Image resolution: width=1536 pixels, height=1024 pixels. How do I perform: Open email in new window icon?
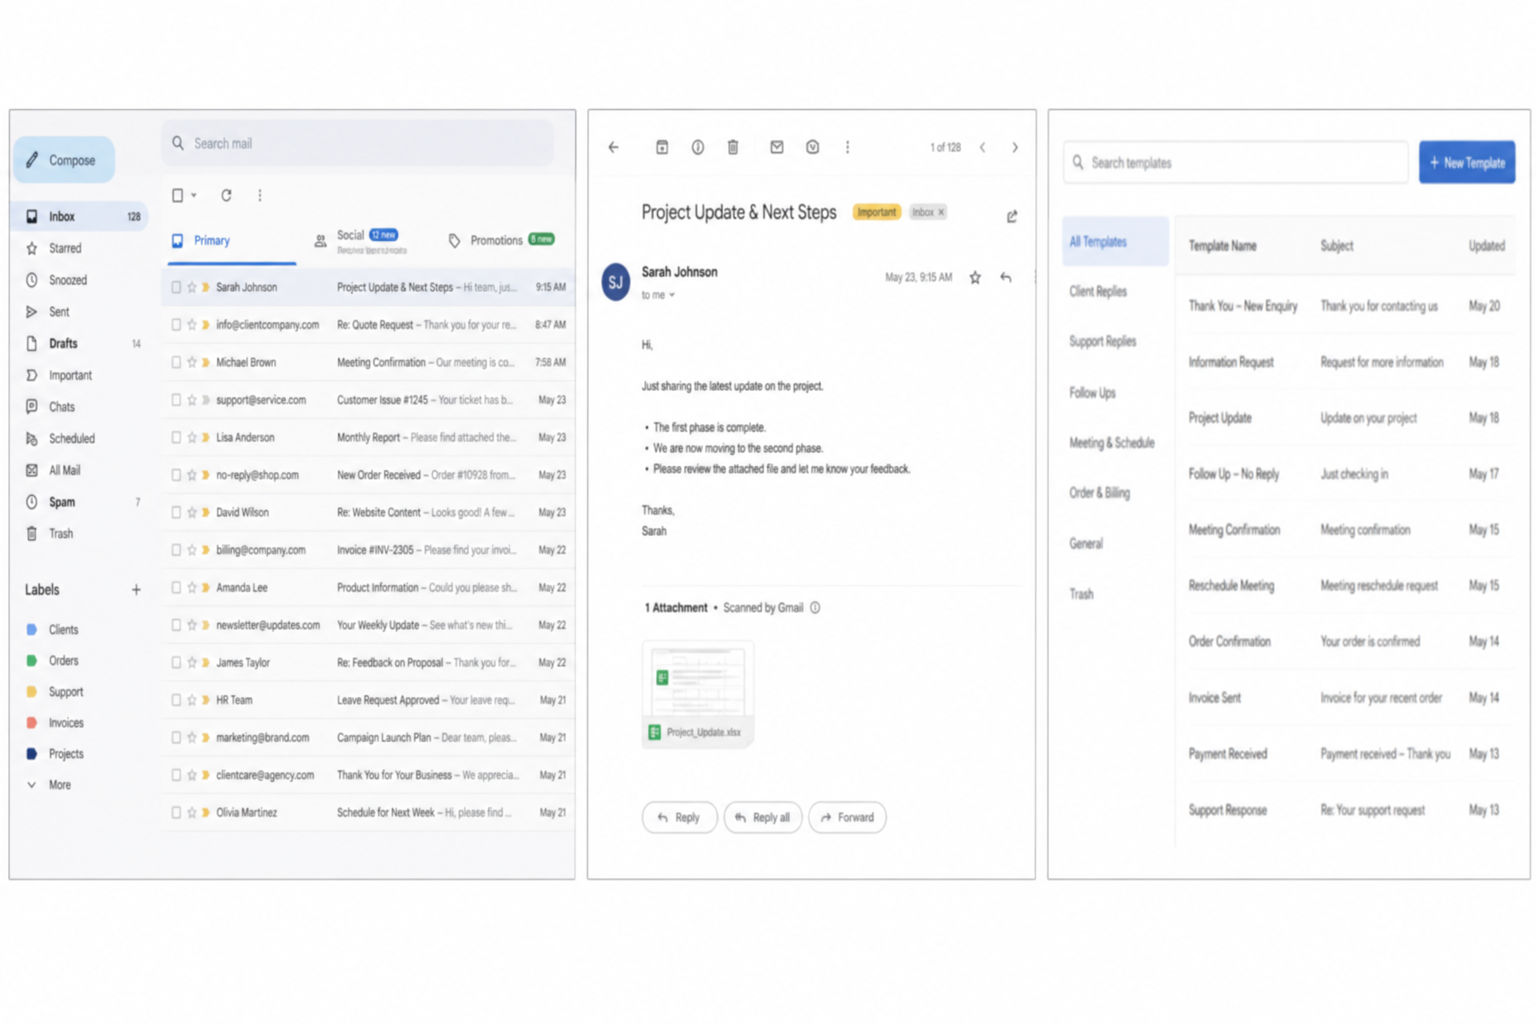[x=1012, y=216]
